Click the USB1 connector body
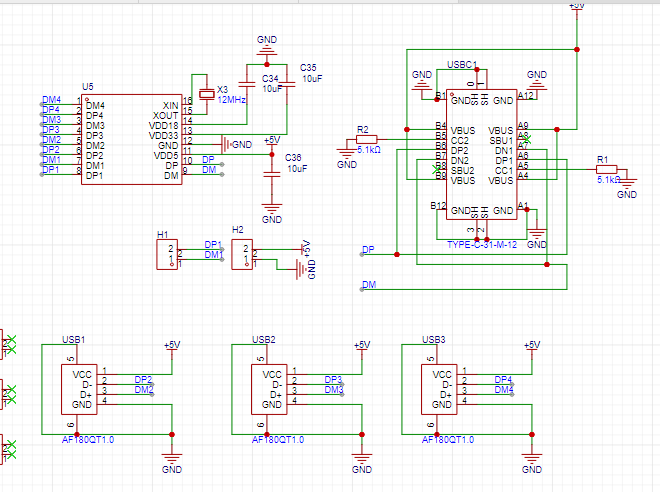This screenshot has height=492, width=660. [x=82, y=389]
